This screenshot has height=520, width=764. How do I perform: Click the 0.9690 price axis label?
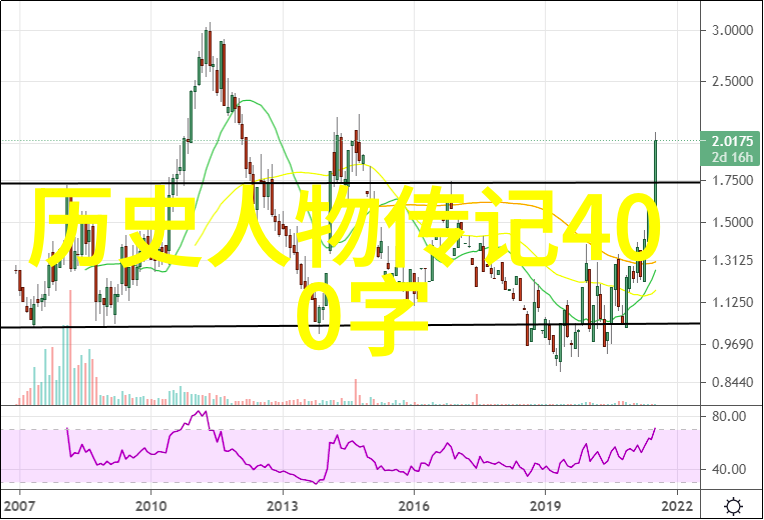click(732, 344)
